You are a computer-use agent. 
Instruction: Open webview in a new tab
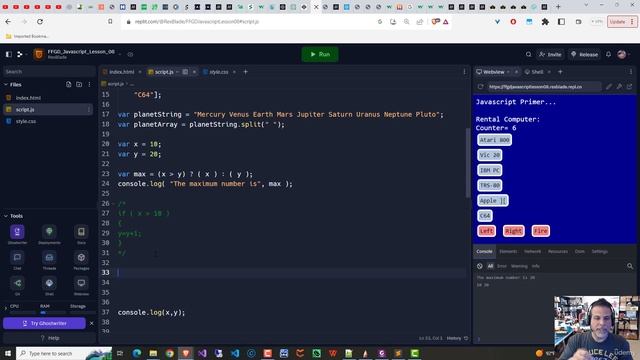629,87
